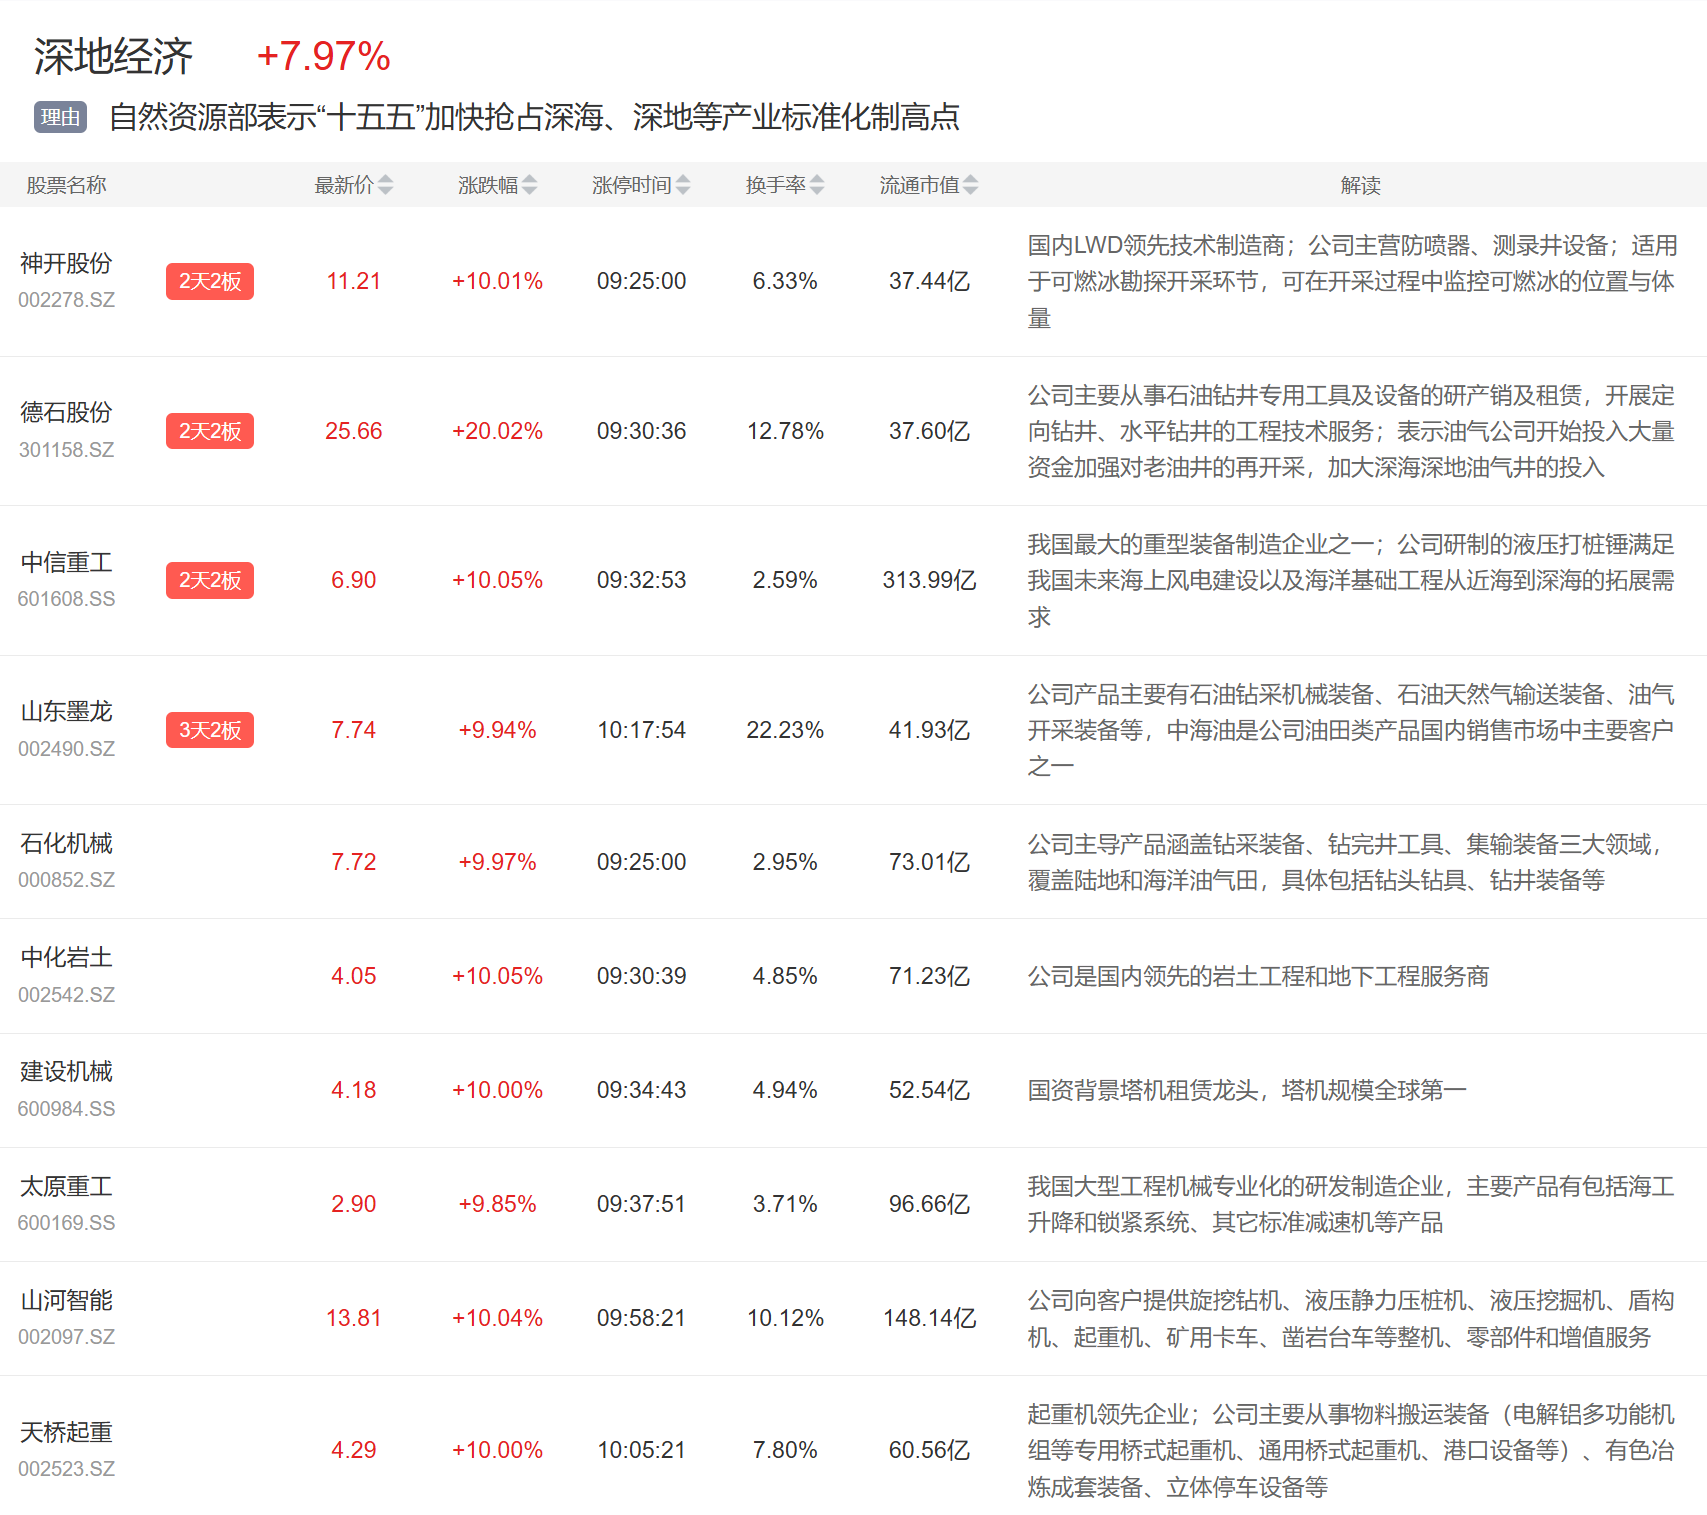1707x1515 pixels.
Task: Click 2天2板 badge for 神开股份
Action: coord(210,282)
